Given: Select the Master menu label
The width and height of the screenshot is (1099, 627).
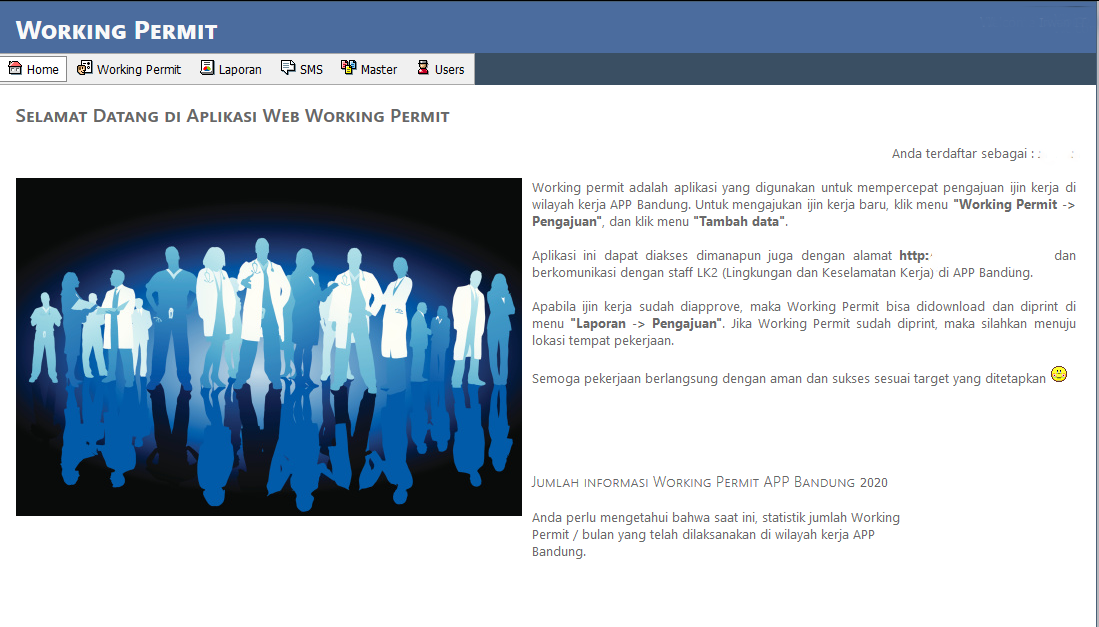Looking at the screenshot, I should click(x=379, y=70).
